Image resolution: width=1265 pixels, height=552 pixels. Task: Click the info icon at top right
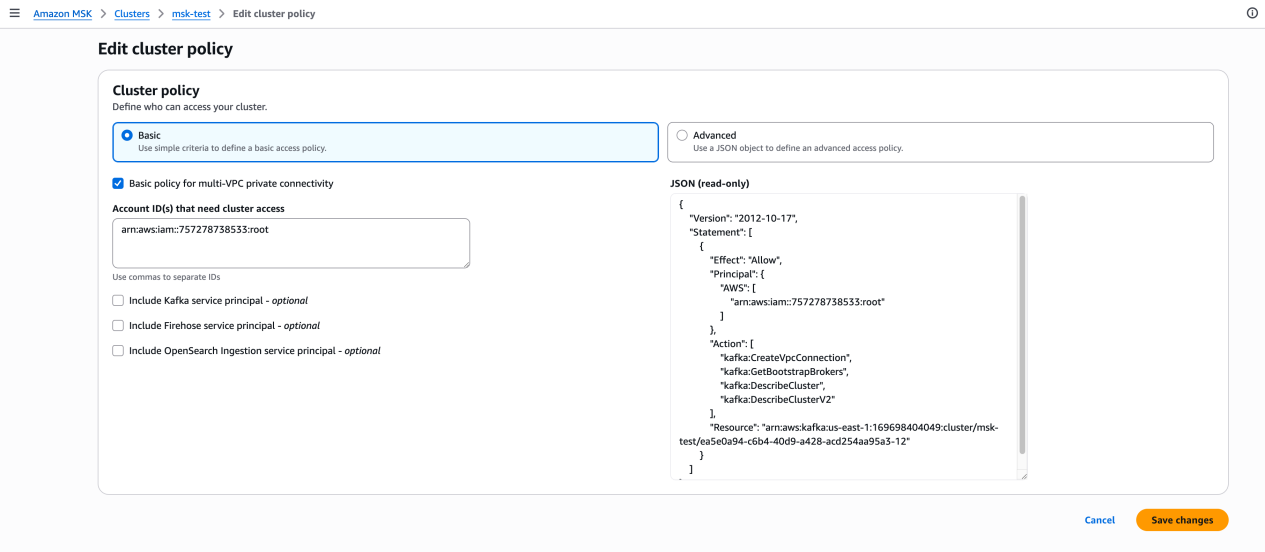click(1252, 14)
